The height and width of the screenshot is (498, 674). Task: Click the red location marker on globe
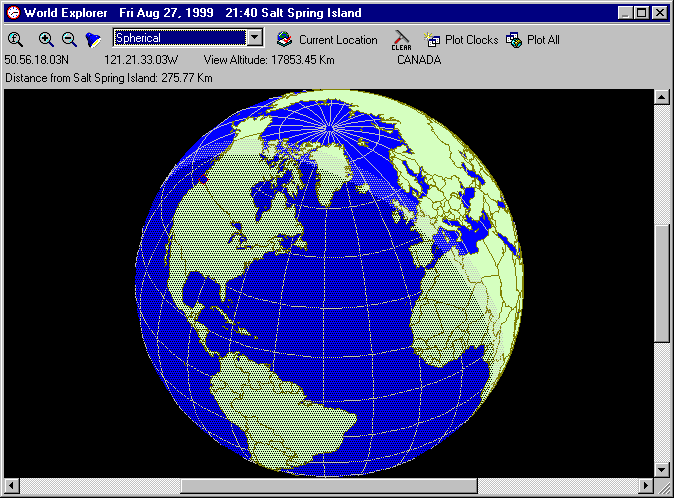click(x=203, y=179)
